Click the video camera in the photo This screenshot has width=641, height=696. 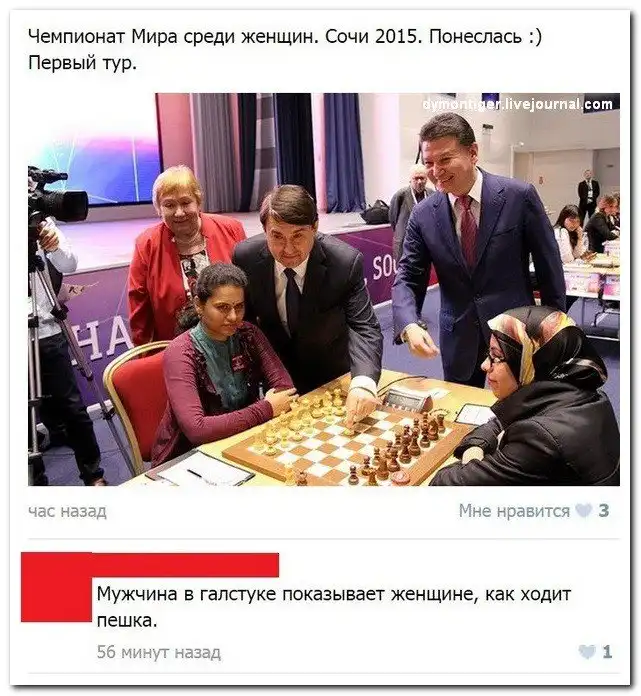pos(56,198)
